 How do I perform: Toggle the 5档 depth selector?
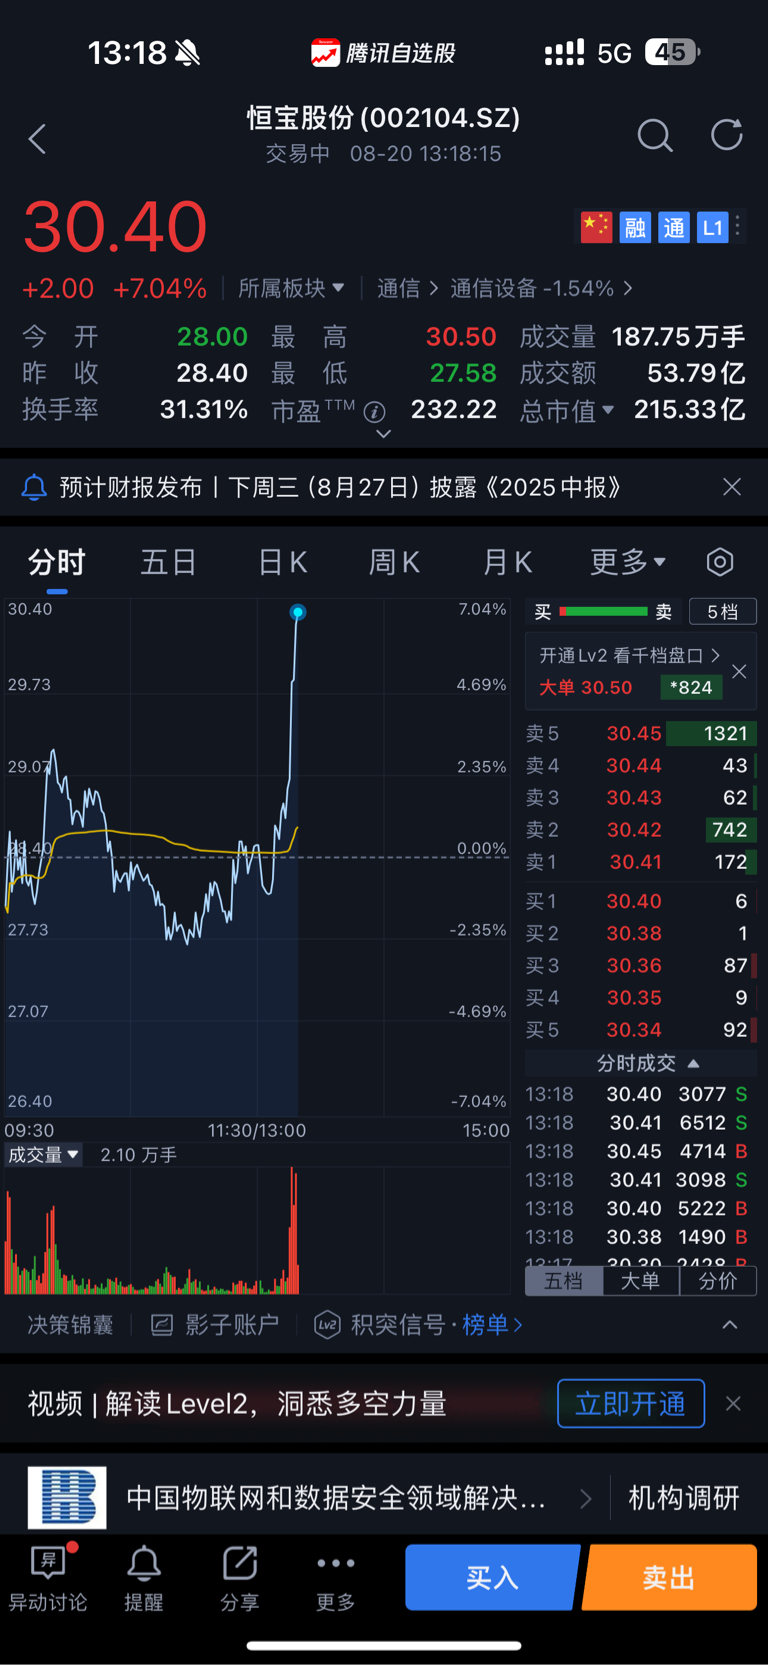[722, 612]
